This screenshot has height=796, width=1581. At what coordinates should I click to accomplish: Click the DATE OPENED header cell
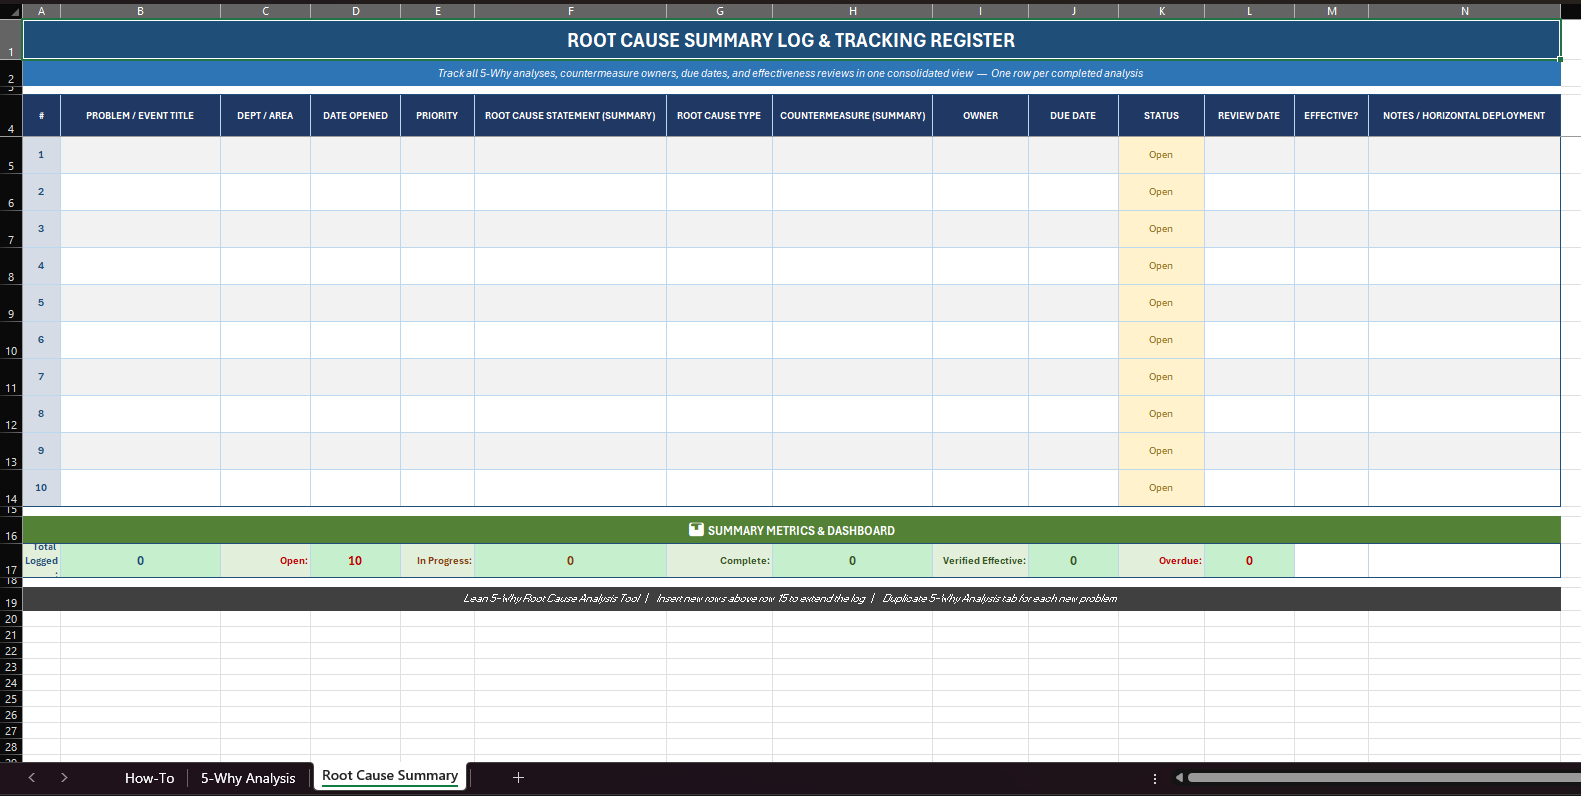tap(355, 116)
